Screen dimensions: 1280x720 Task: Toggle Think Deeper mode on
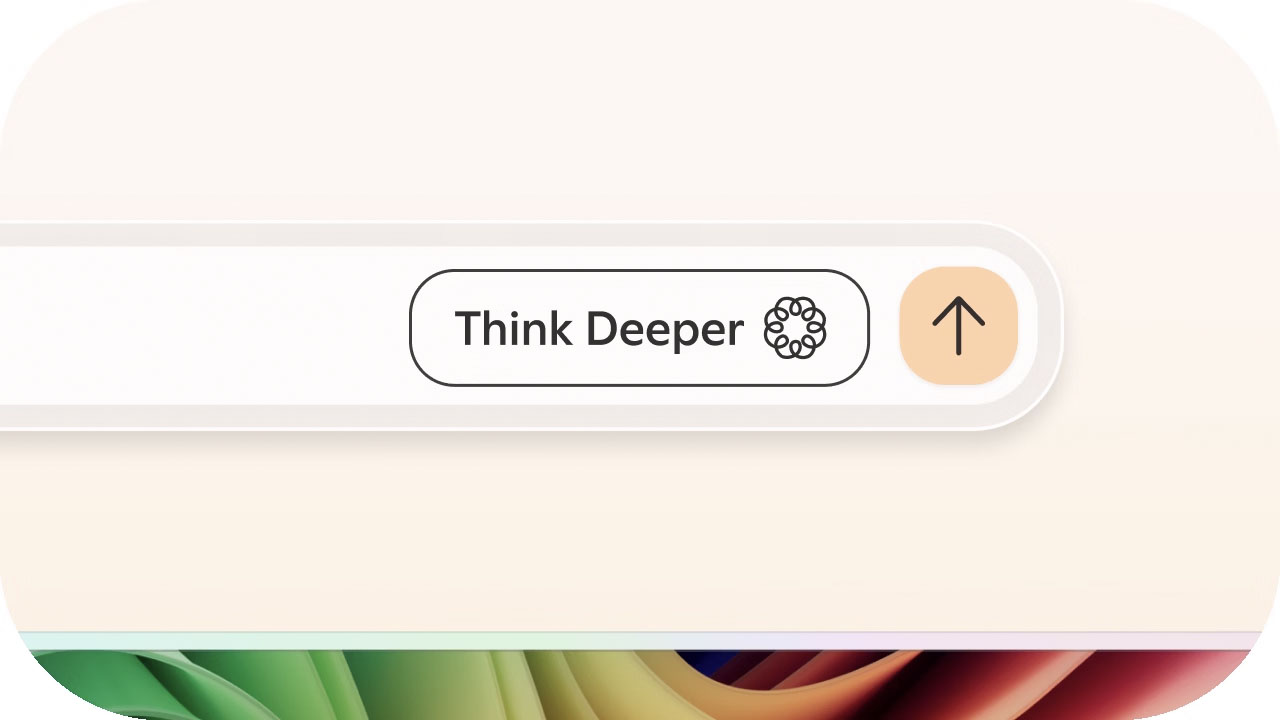click(639, 328)
